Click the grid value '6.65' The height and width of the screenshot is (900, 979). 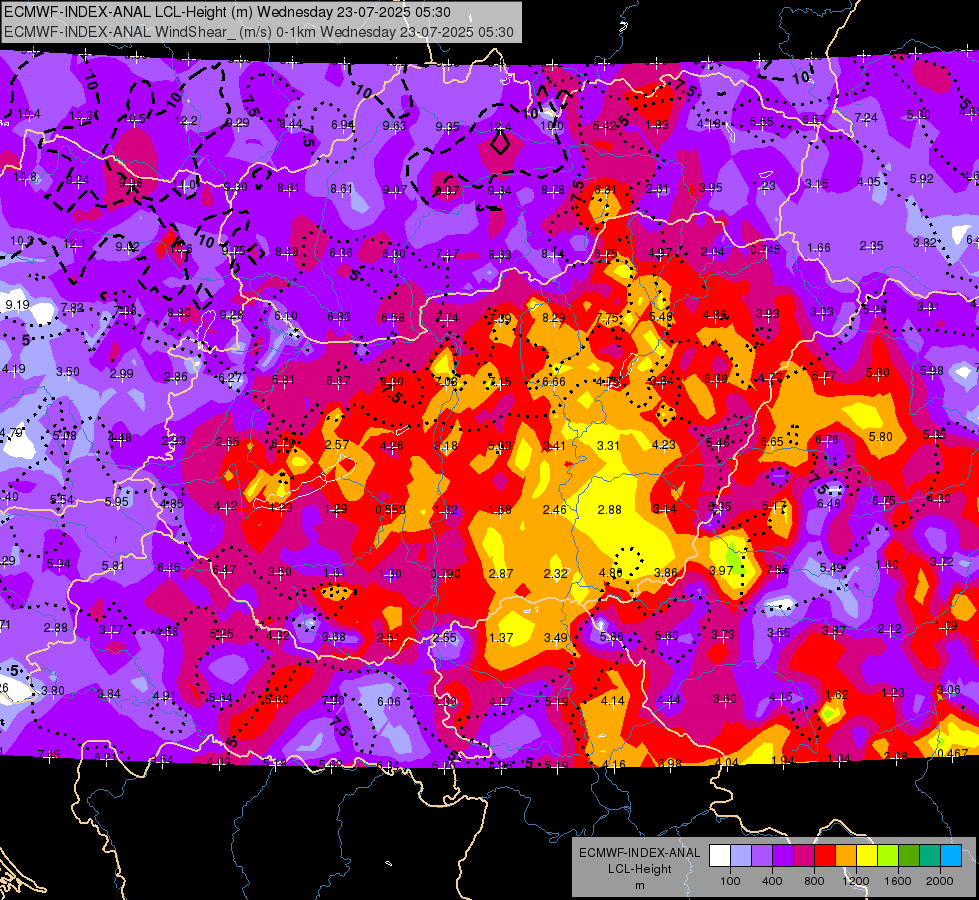click(x=772, y=442)
